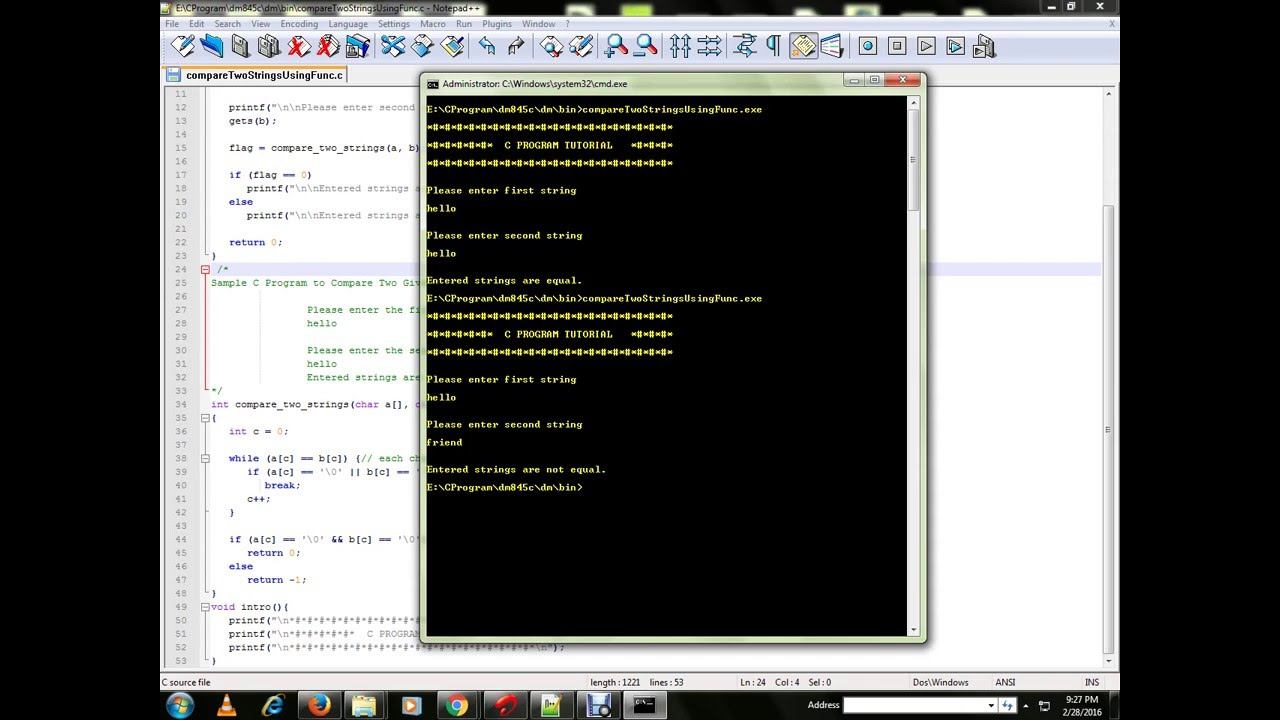Open the Language menu

(x=348, y=23)
